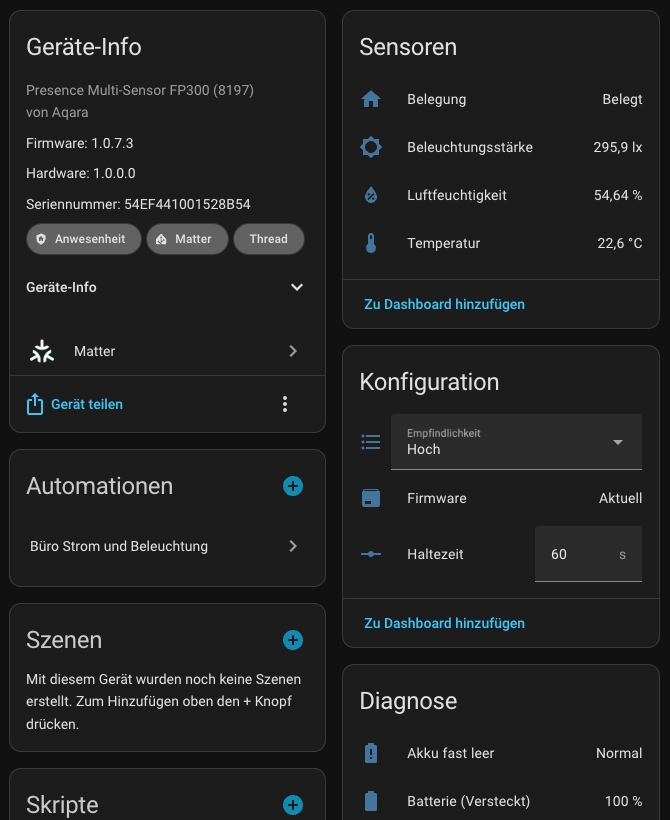Viewport: 670px width, 820px height.
Task: Select the Temperatur thermometer icon
Action: [x=371, y=243]
